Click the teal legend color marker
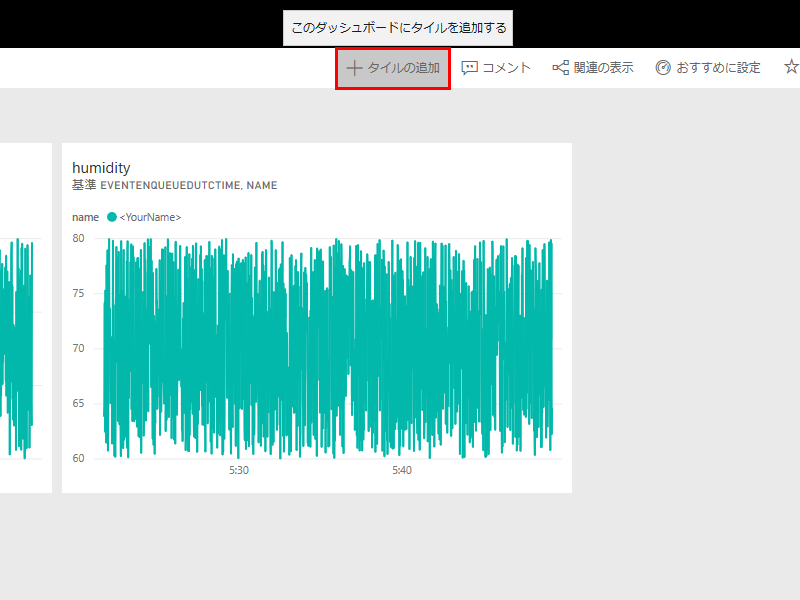This screenshot has height=600, width=800. click(x=112, y=217)
